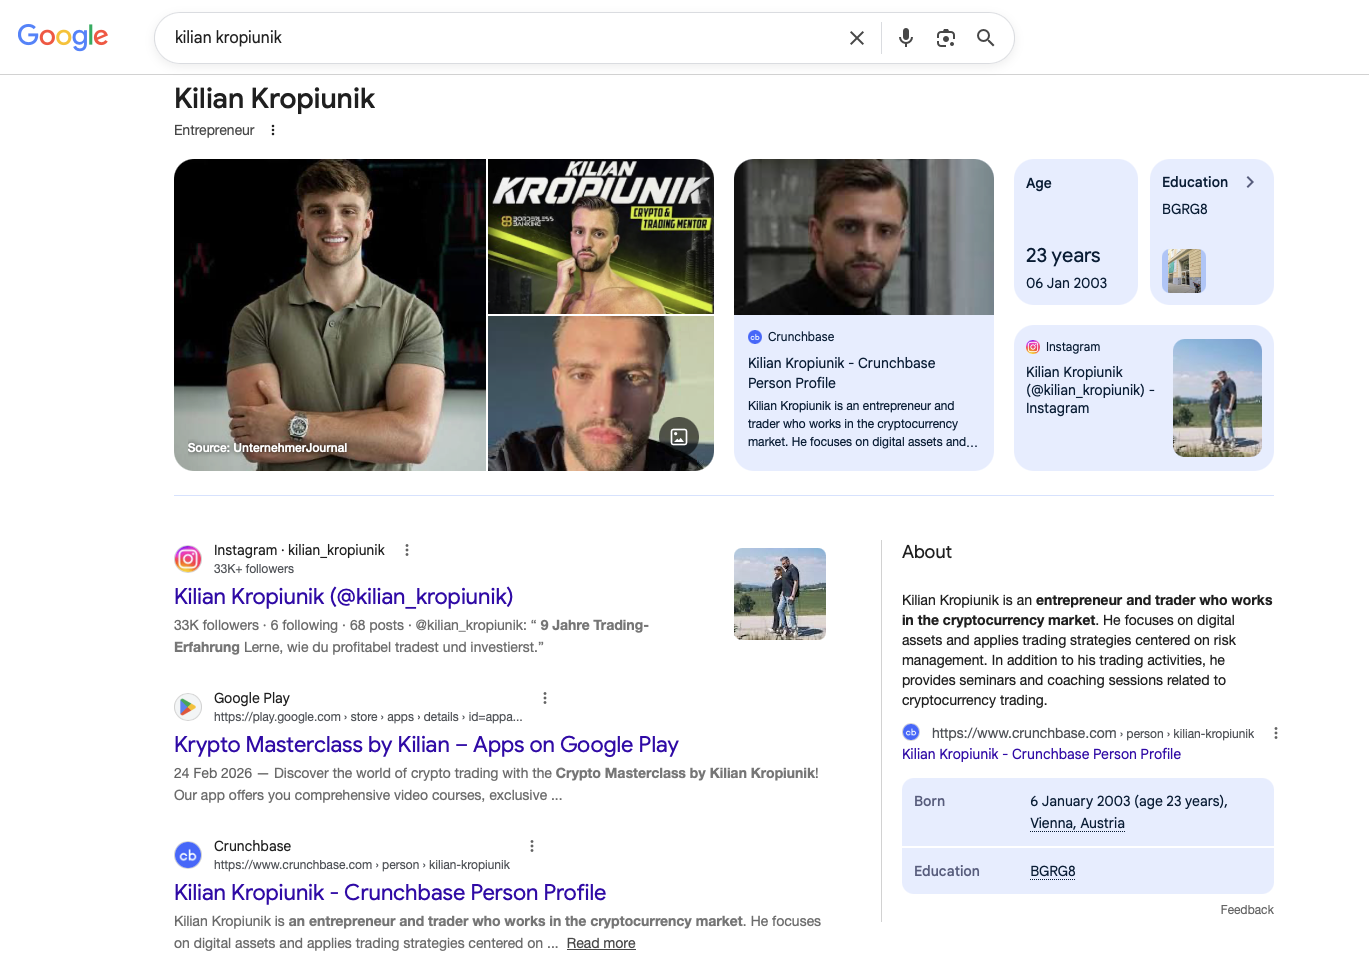1369x974 pixels.
Task: Open search by image camera icon
Action: click(x=946, y=38)
